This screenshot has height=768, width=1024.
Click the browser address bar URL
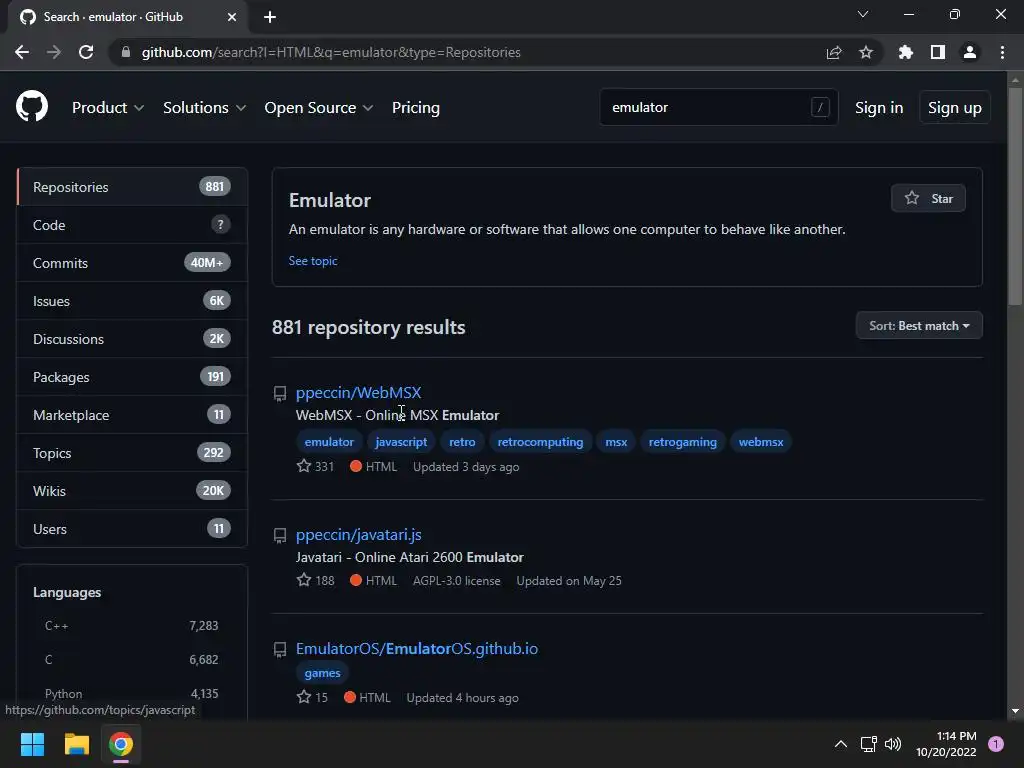tap(331, 52)
